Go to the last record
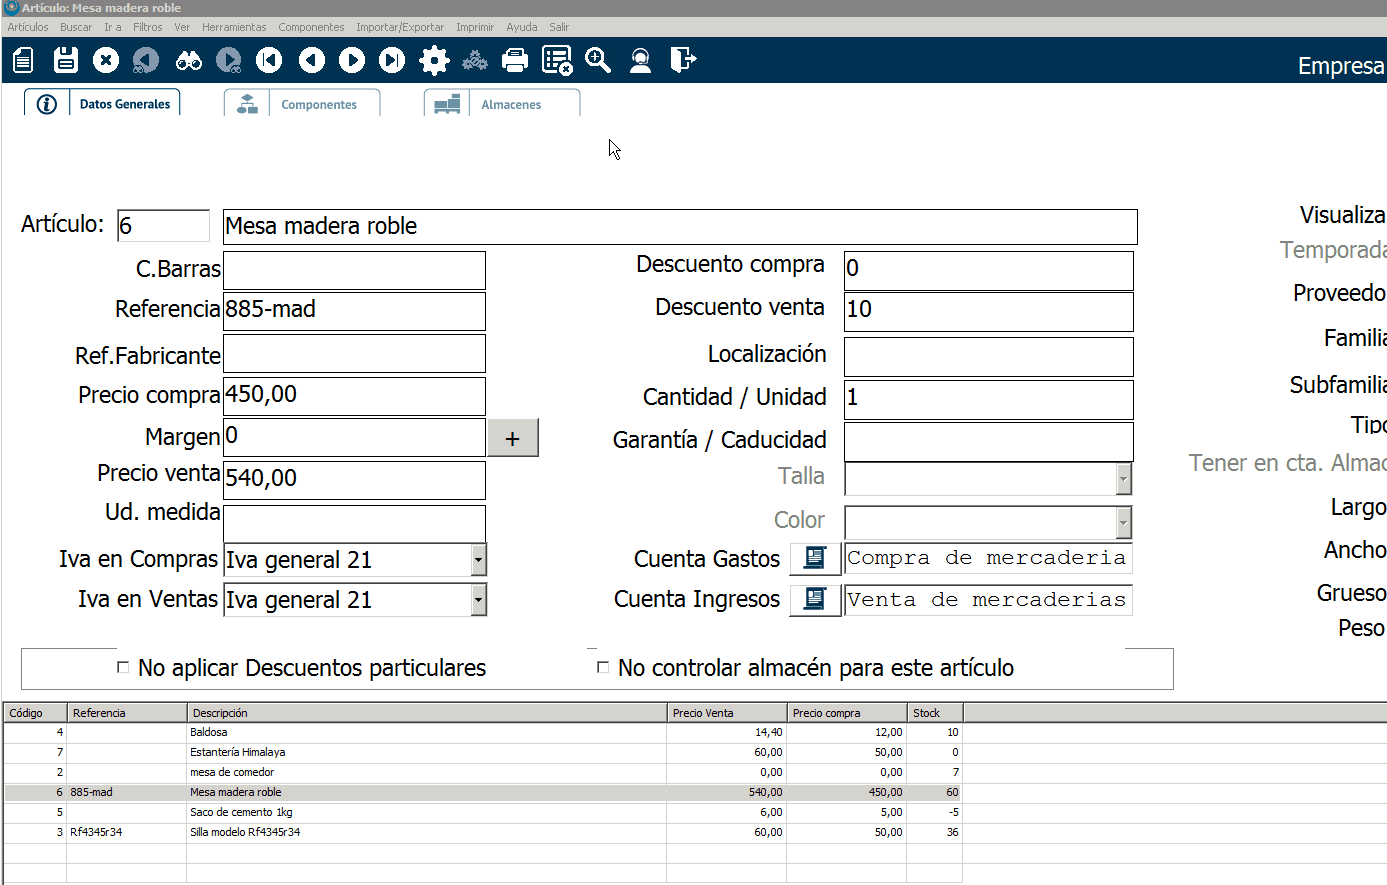 click(392, 60)
